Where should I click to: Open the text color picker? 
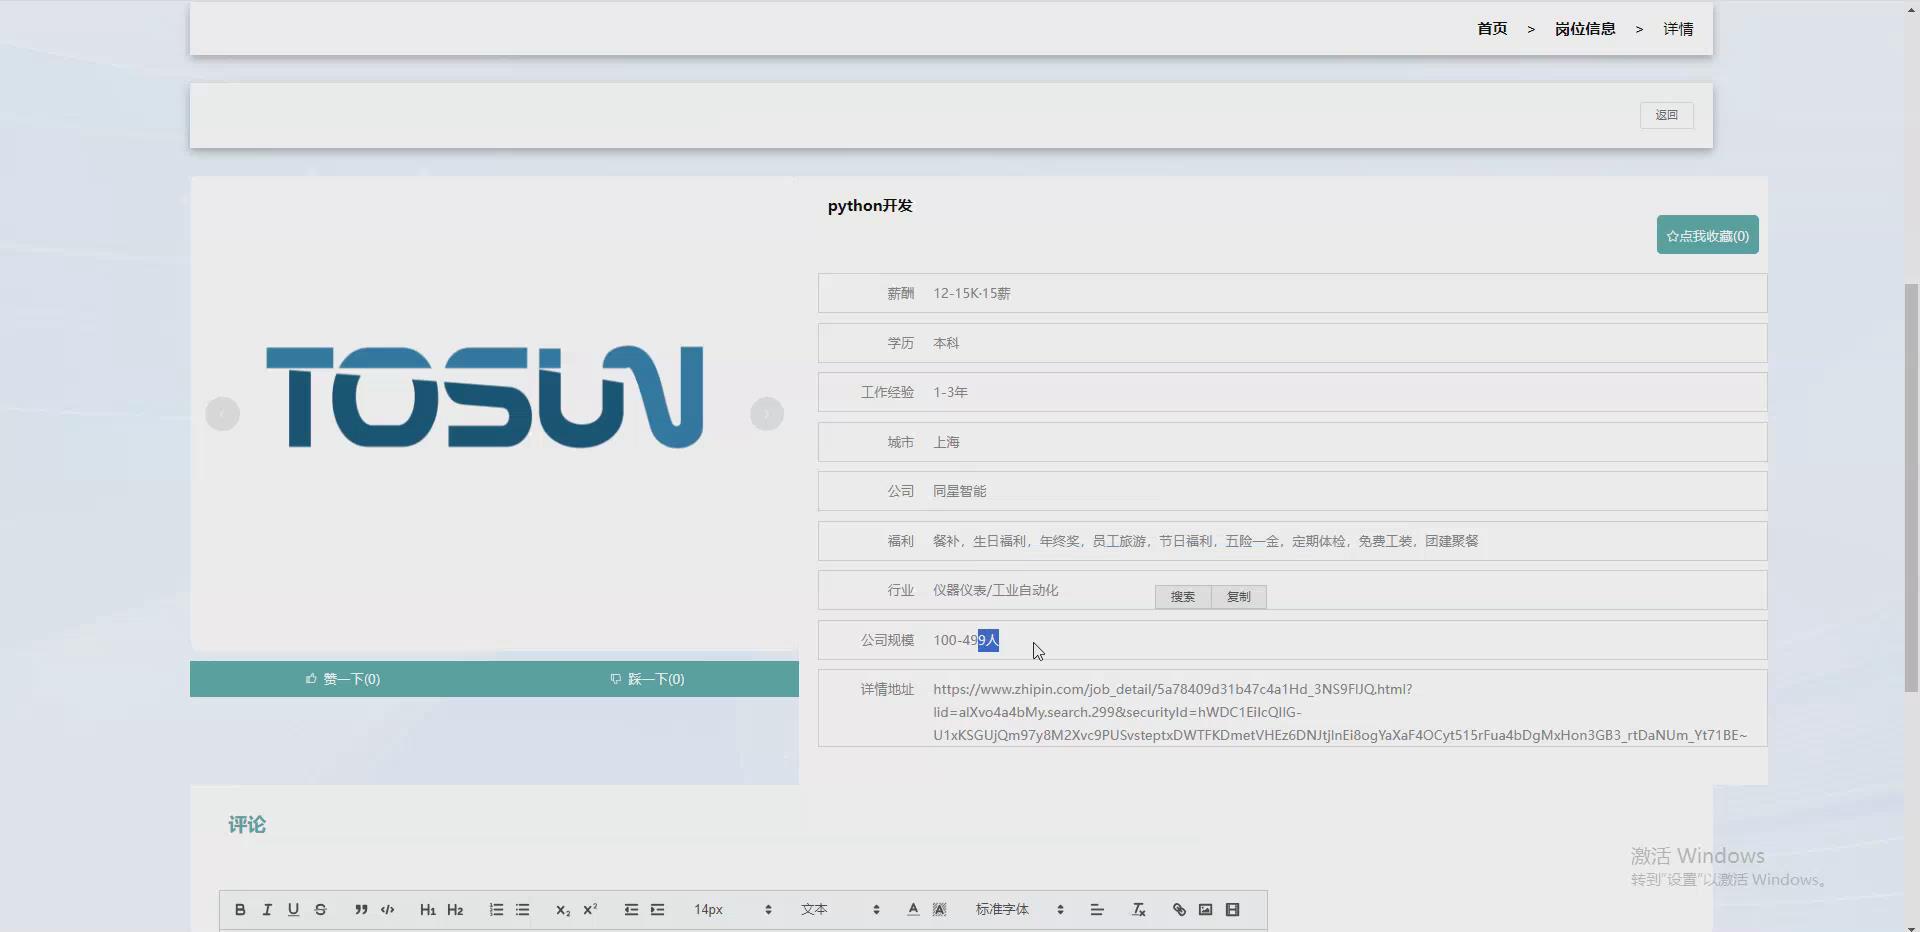click(913, 910)
